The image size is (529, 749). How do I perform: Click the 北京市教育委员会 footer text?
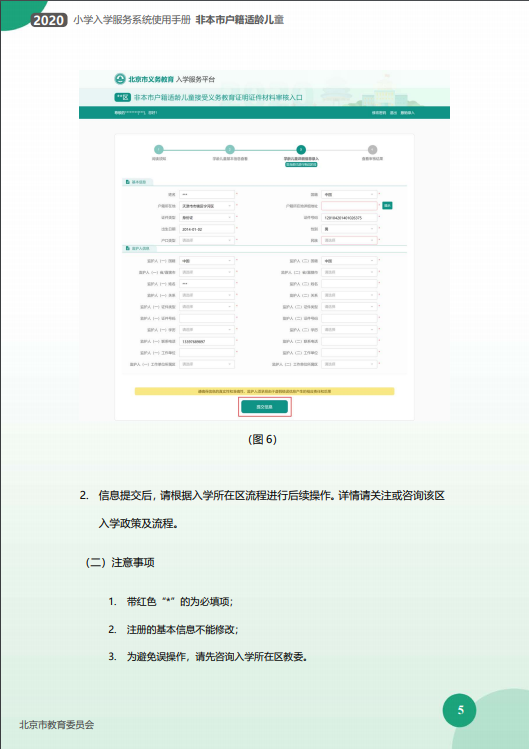57,725
